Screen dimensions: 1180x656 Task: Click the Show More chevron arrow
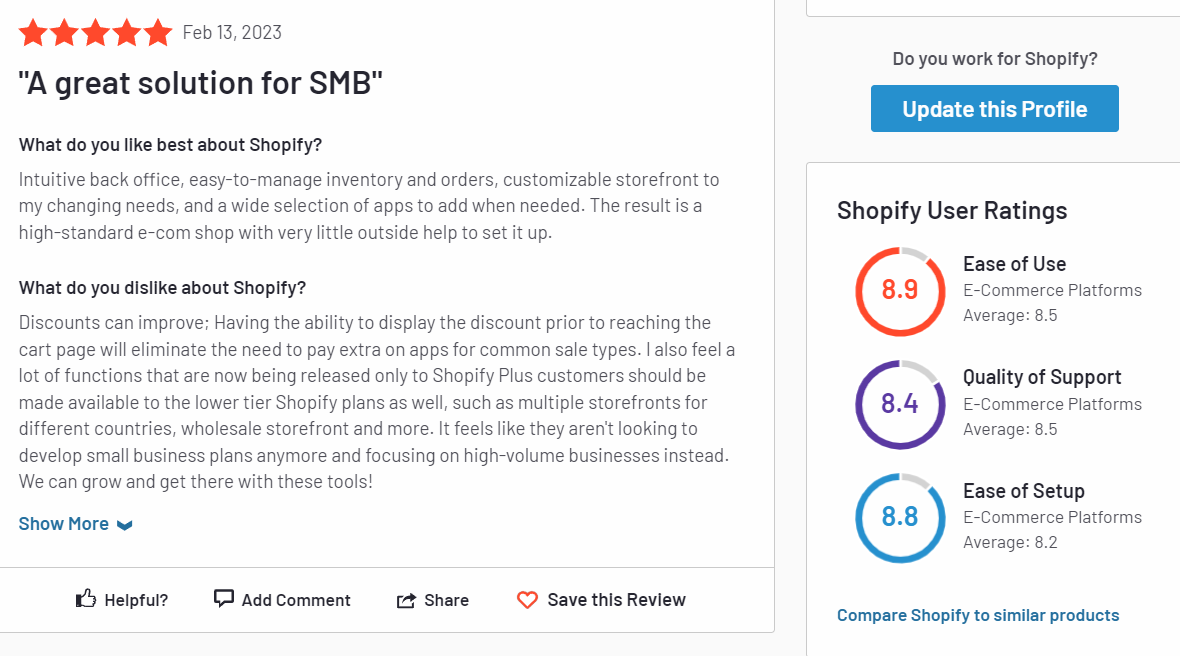(125, 525)
